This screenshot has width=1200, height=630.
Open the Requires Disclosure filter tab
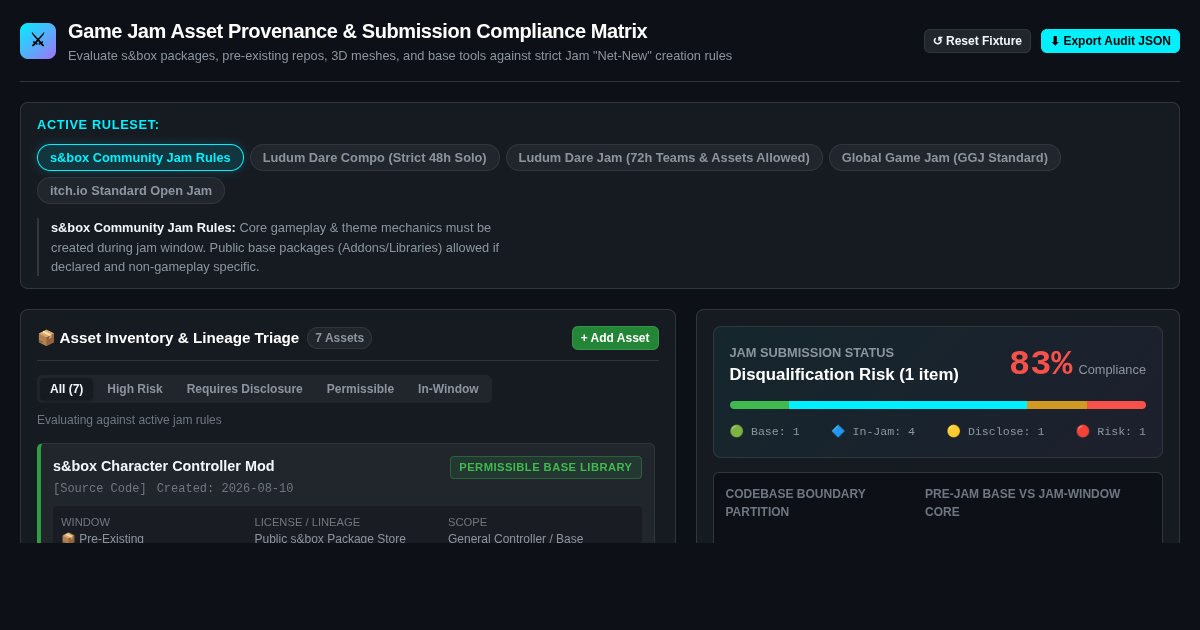(x=245, y=389)
